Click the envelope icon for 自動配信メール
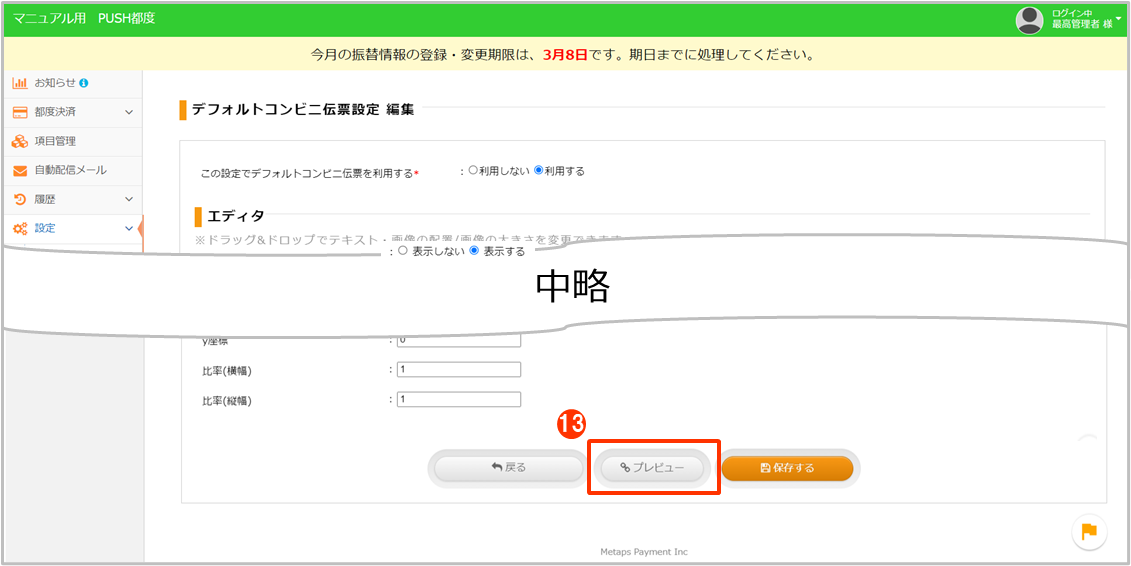This screenshot has width=1131, height=566. 20,171
